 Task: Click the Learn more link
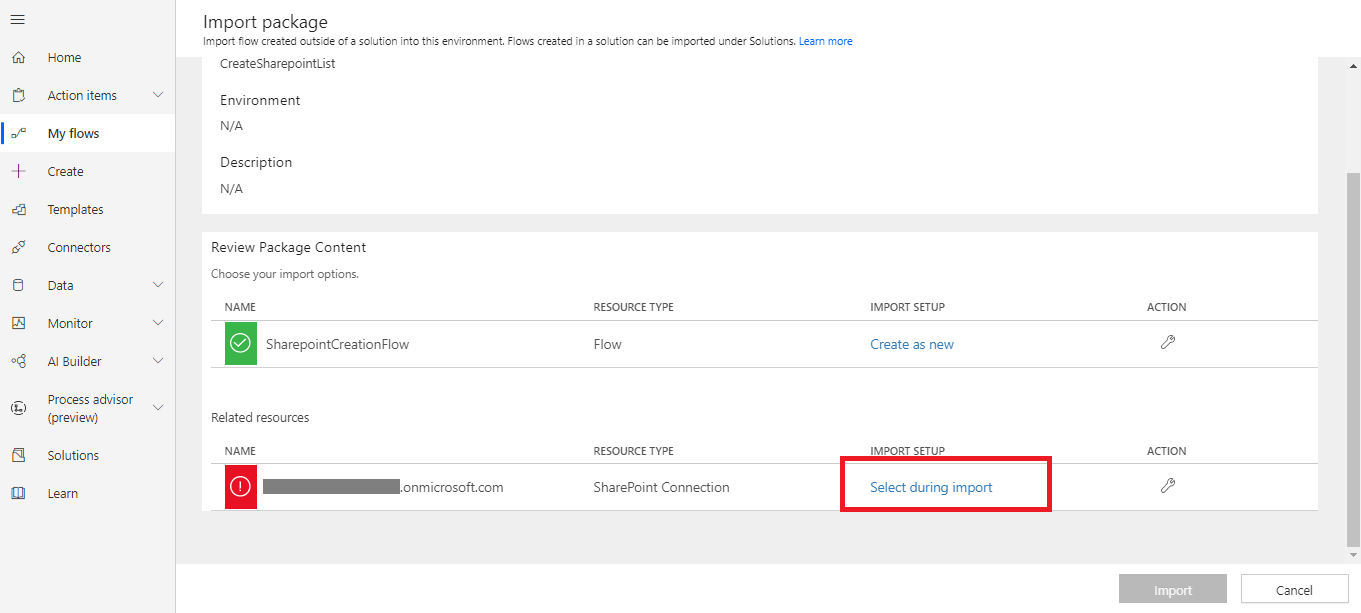(x=826, y=42)
